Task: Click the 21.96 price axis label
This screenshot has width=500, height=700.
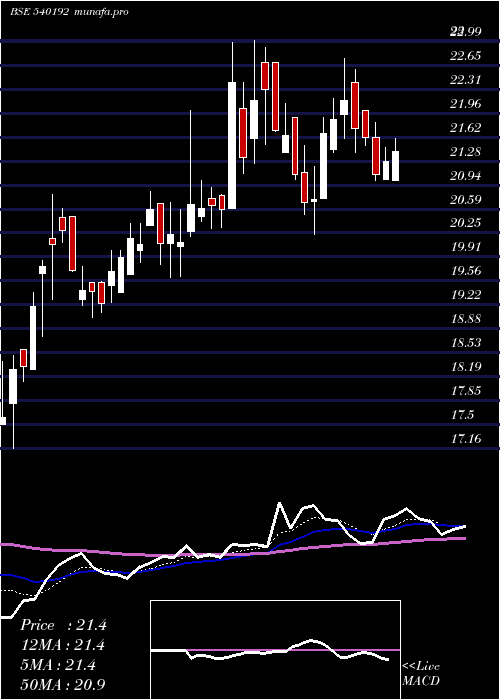Action: [x=466, y=104]
